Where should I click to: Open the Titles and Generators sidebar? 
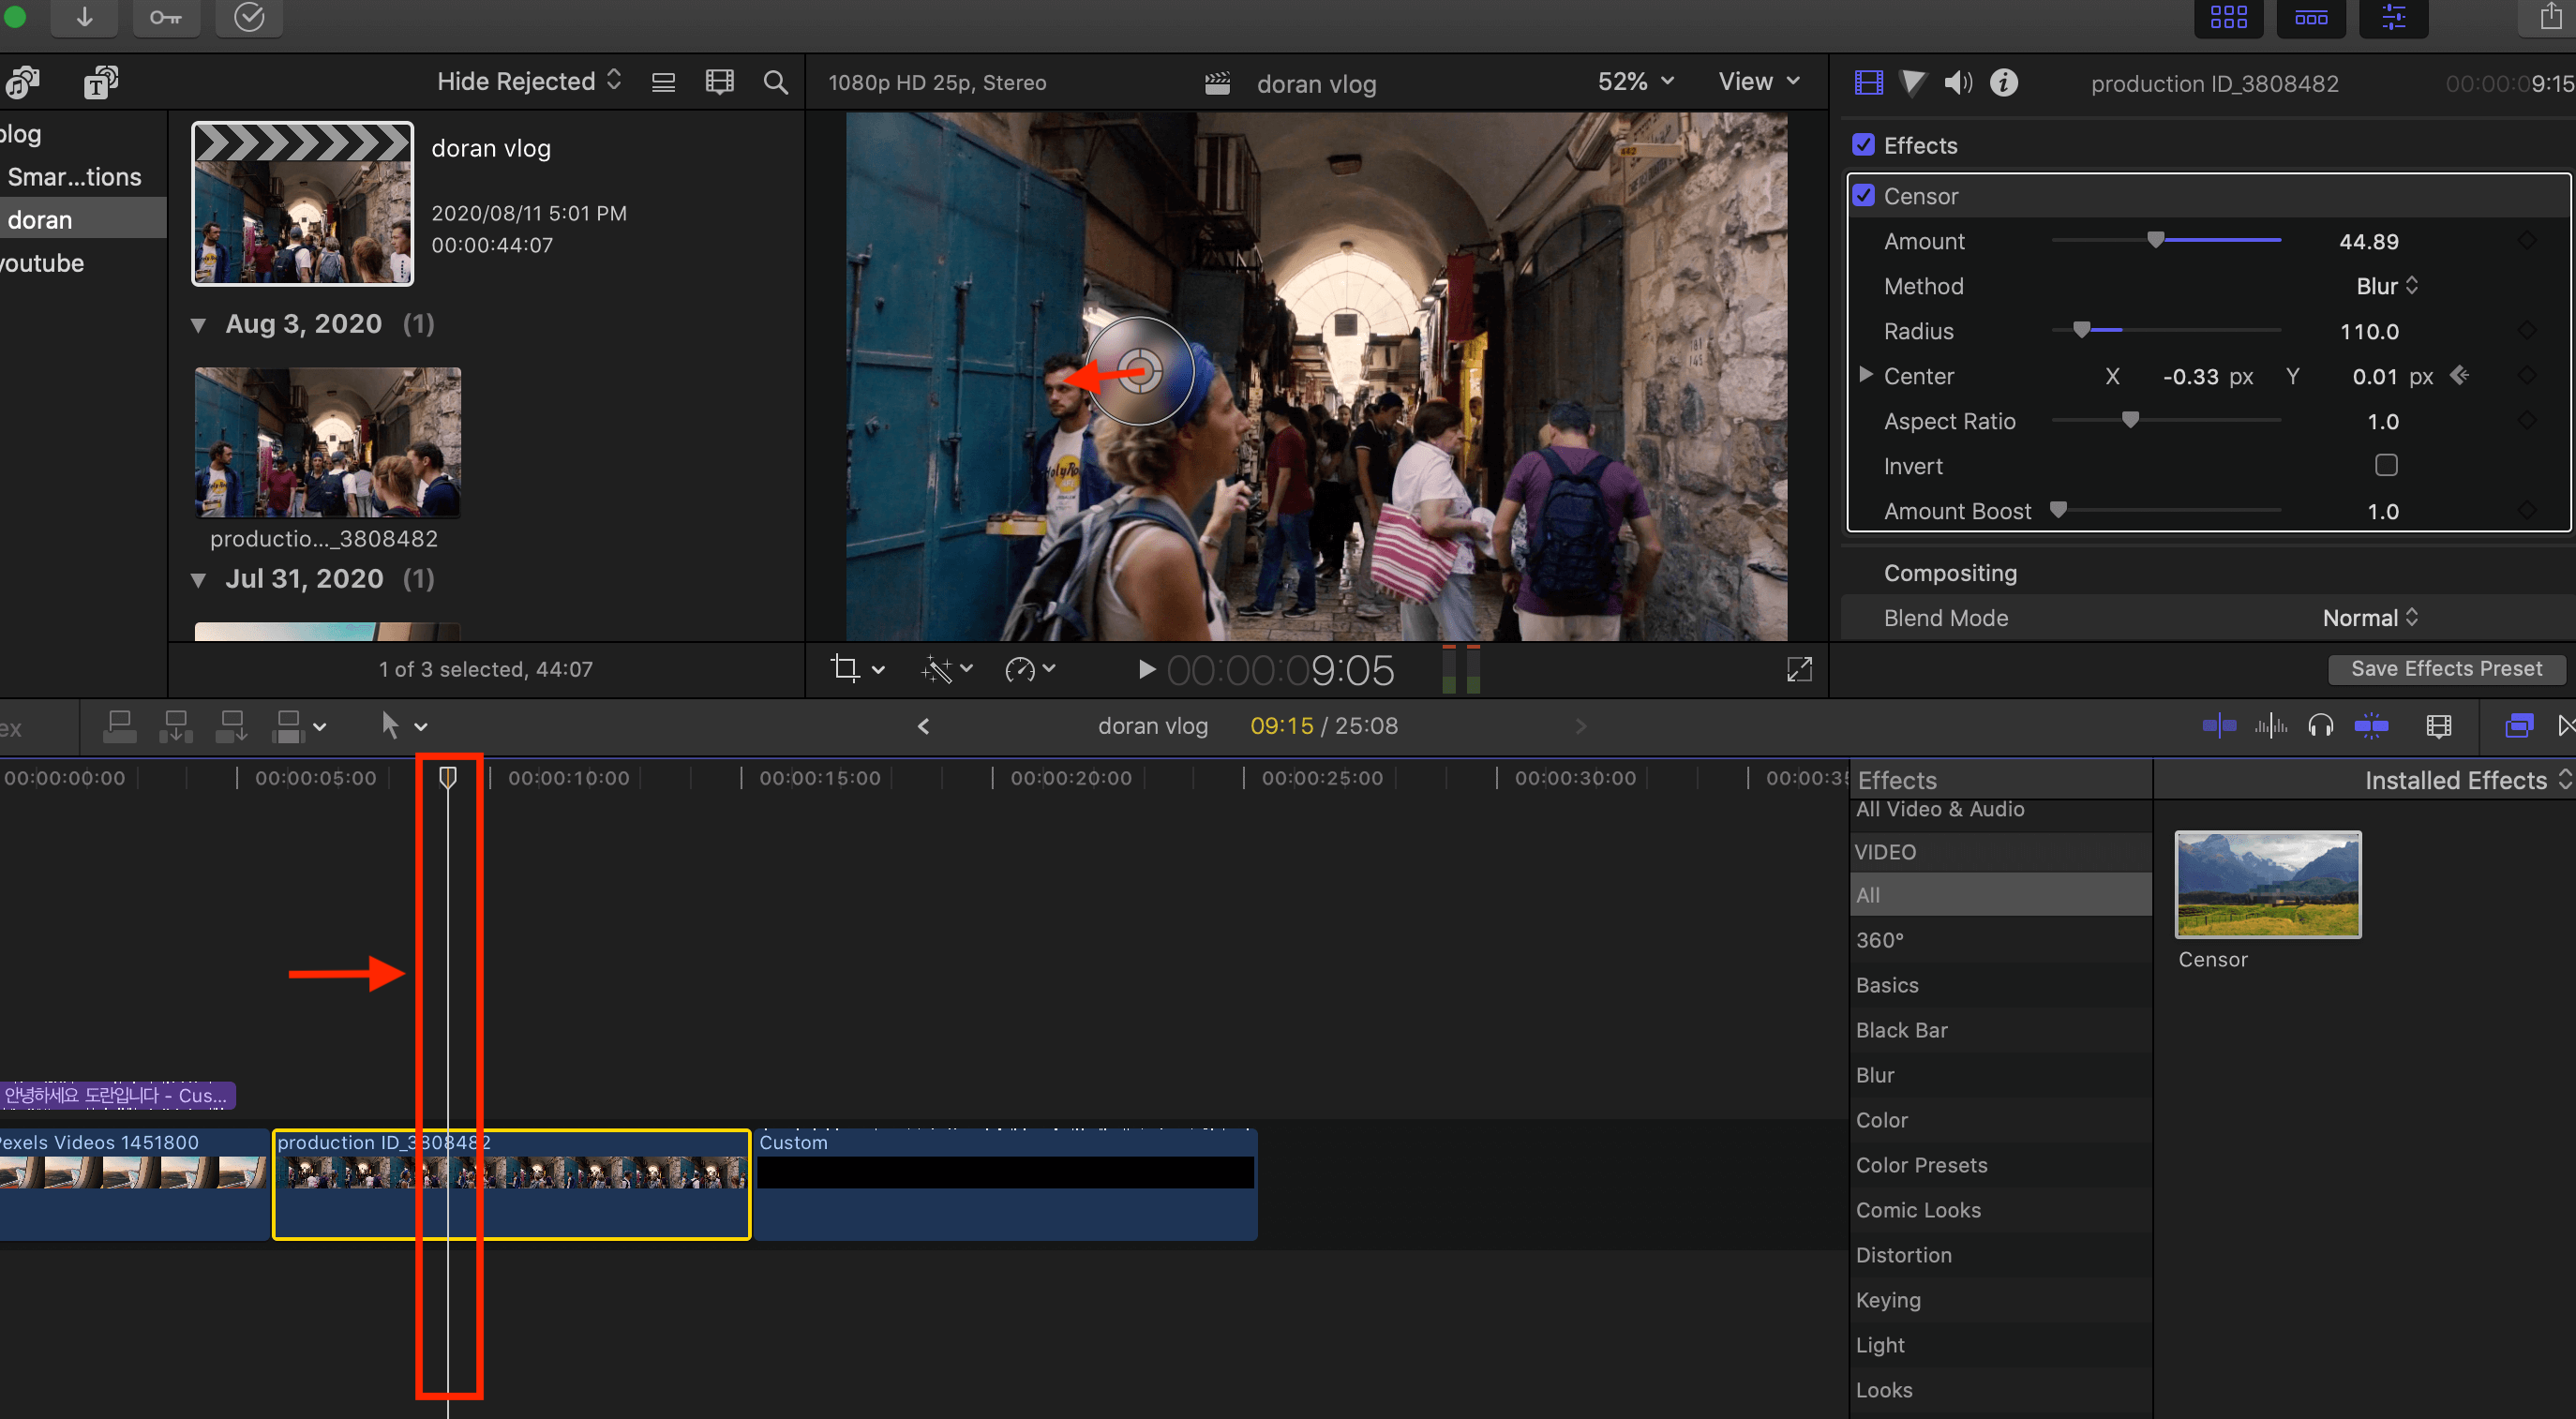click(x=100, y=83)
